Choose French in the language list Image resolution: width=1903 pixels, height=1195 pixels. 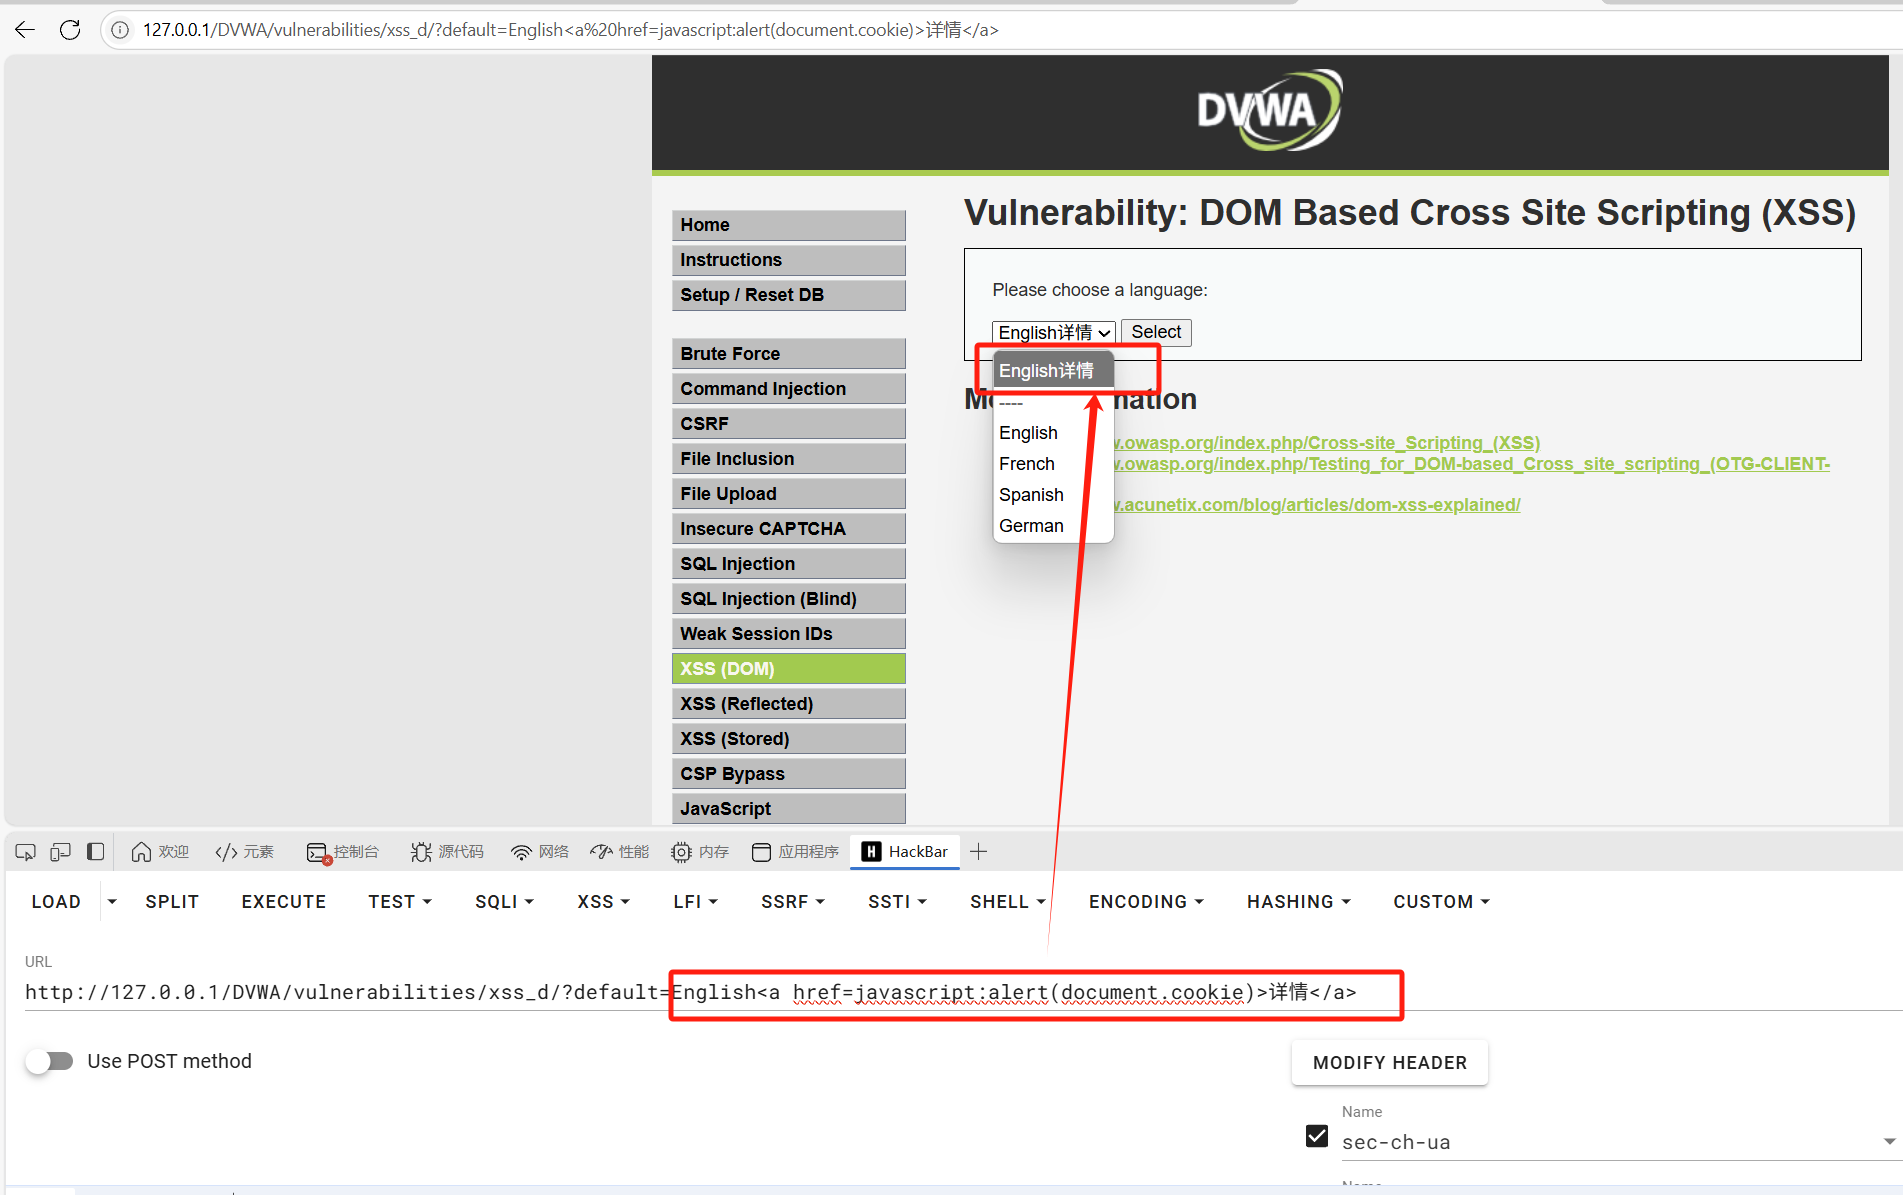click(1053, 464)
